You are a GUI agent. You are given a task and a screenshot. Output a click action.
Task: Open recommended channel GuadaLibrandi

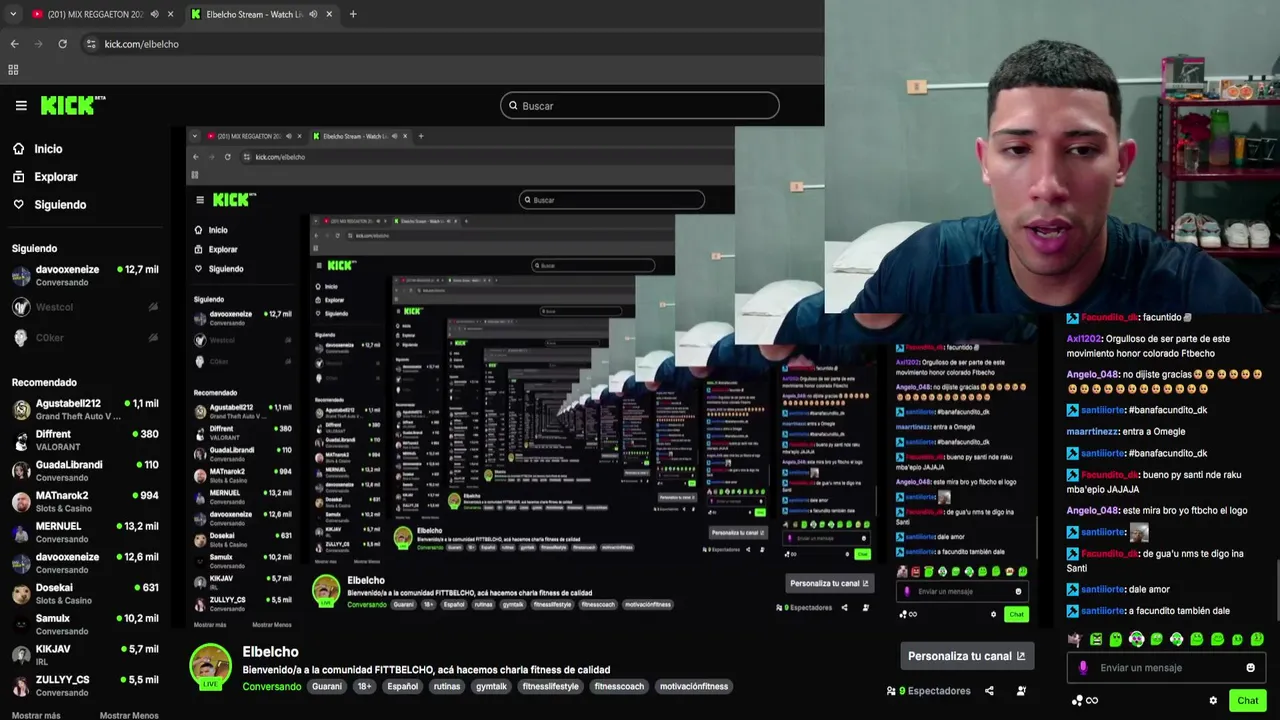(x=85, y=470)
